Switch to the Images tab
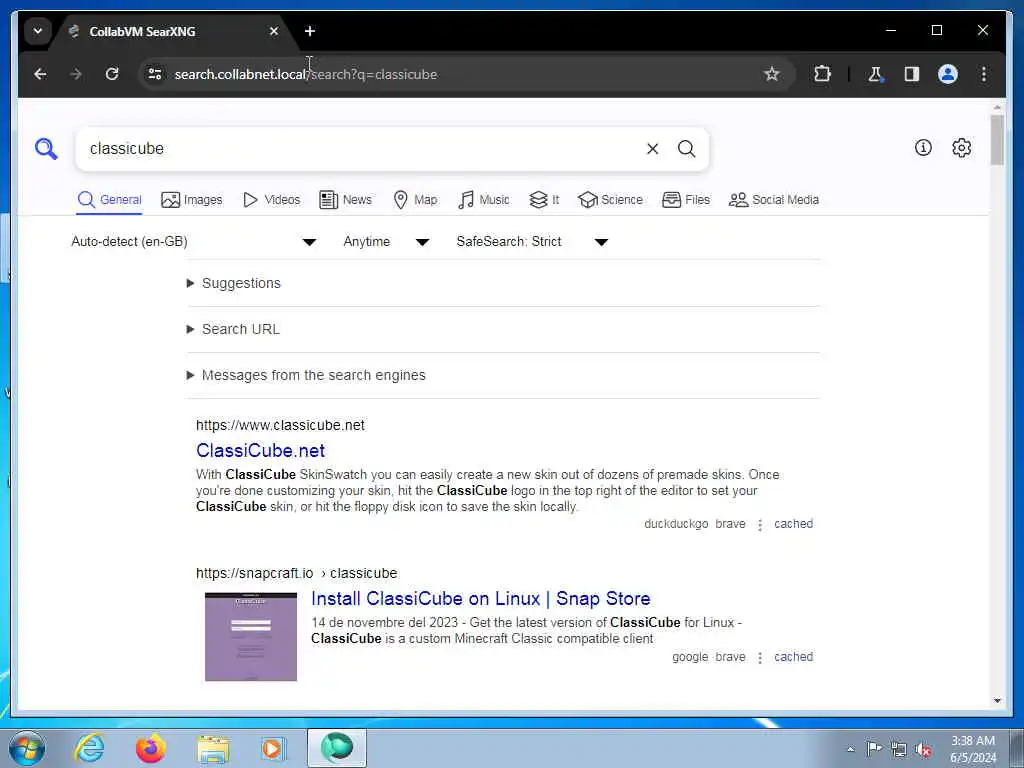Viewport: 1024px width, 768px height. click(191, 200)
